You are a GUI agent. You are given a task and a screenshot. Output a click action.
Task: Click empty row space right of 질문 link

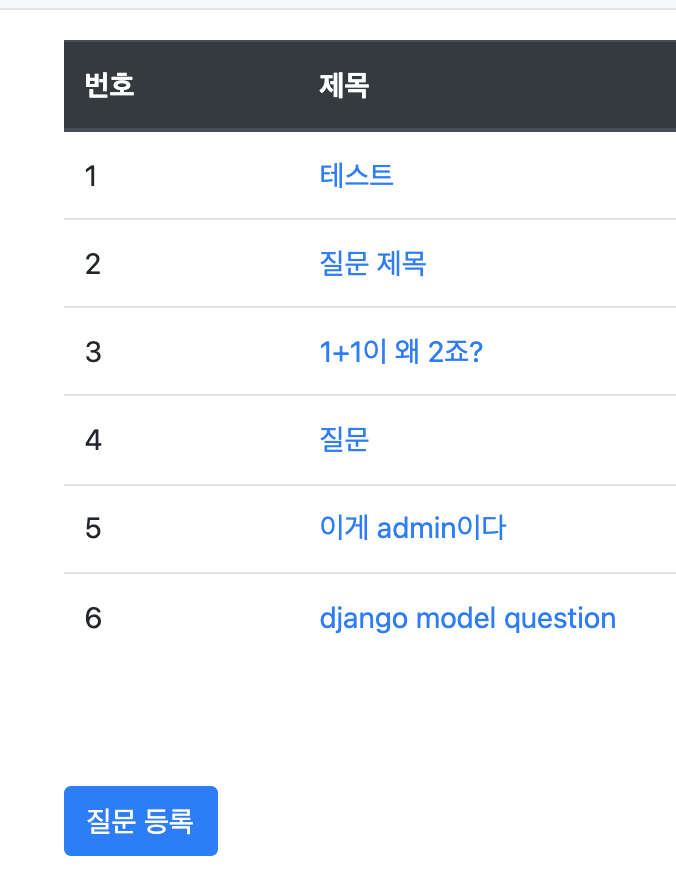522,440
